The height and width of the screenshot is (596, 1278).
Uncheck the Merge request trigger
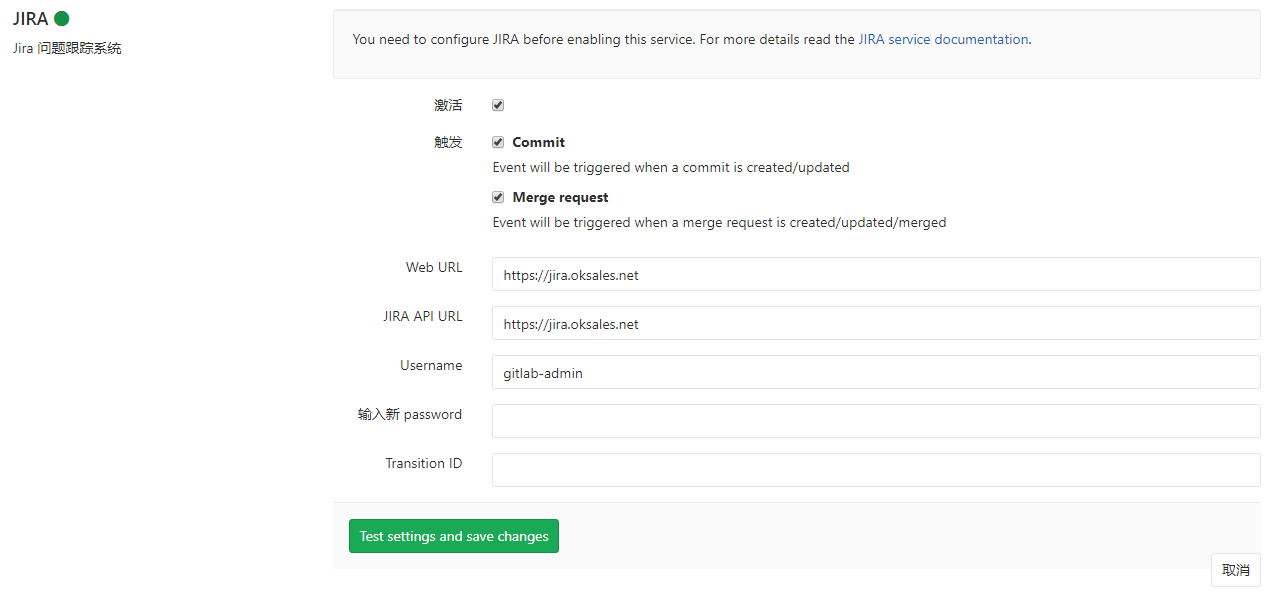tap(497, 196)
